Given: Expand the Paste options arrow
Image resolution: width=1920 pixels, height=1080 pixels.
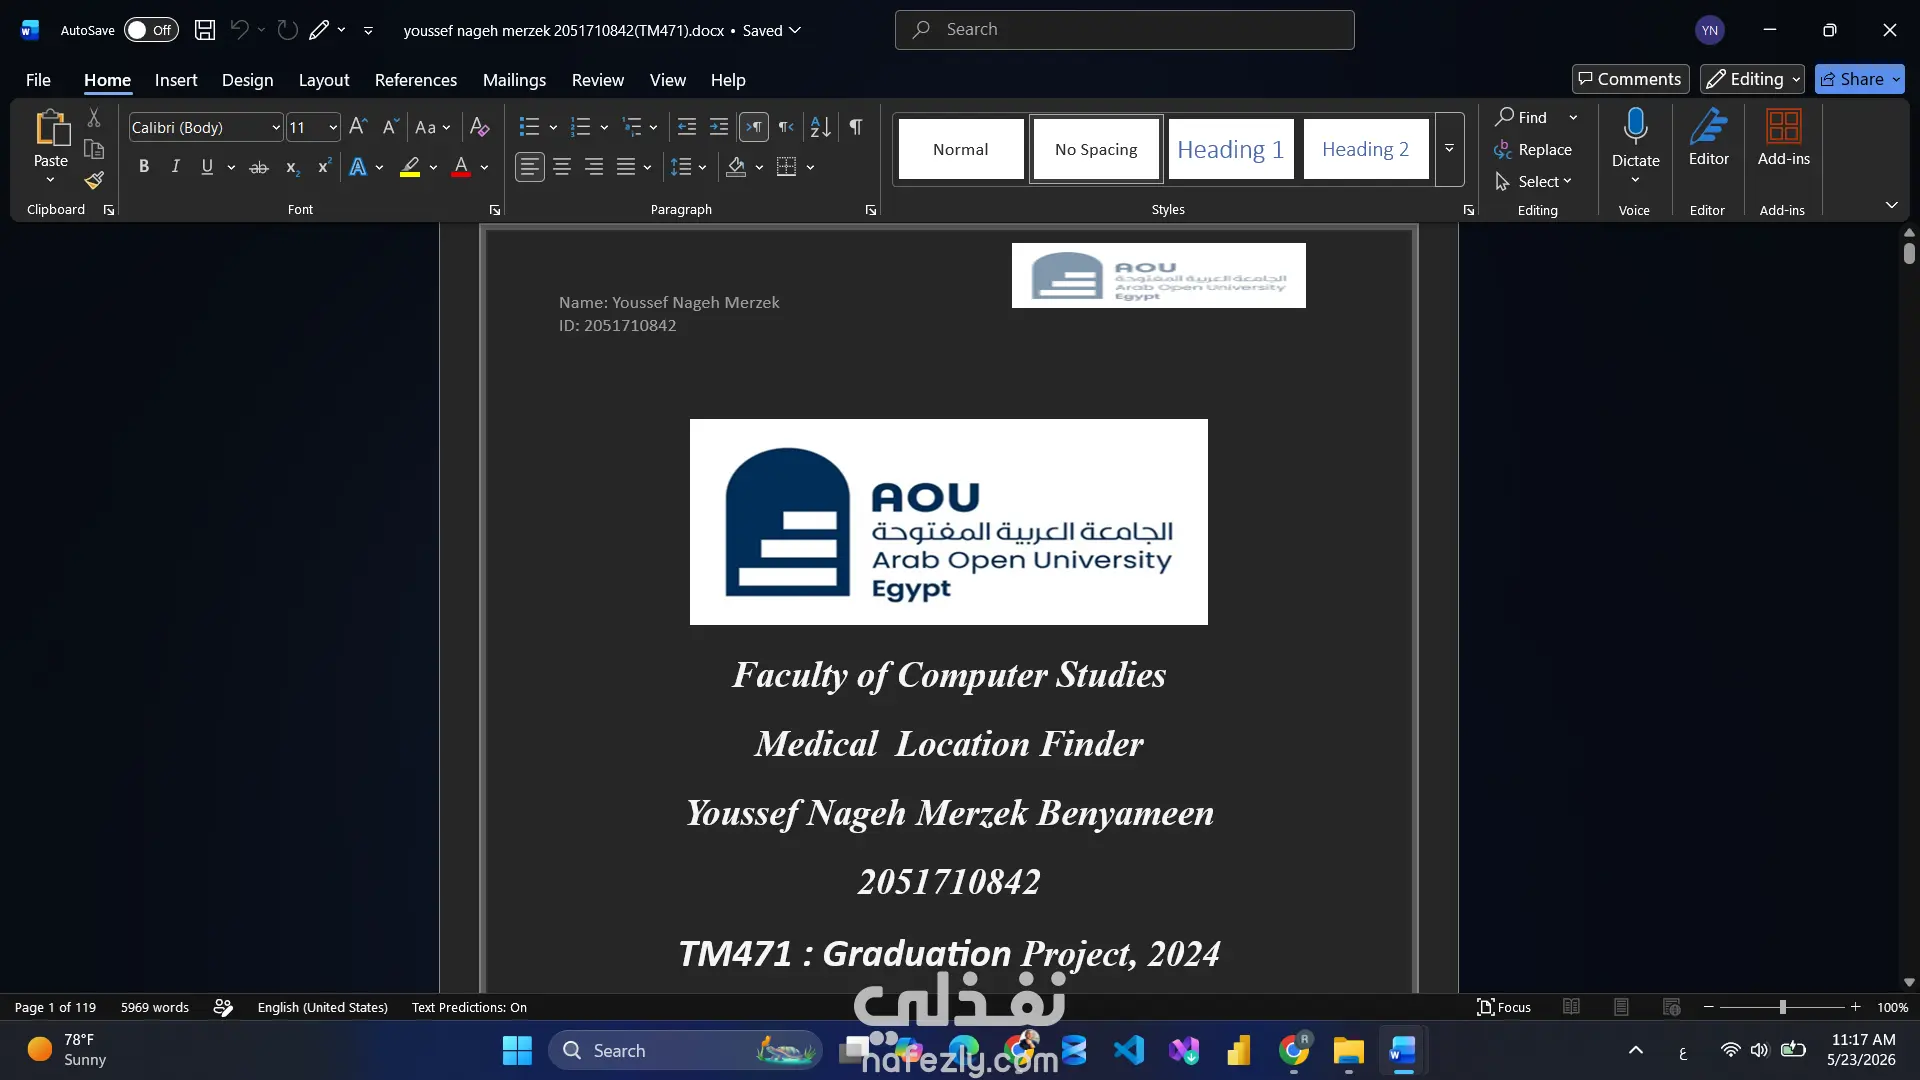Looking at the screenshot, I should (x=51, y=180).
